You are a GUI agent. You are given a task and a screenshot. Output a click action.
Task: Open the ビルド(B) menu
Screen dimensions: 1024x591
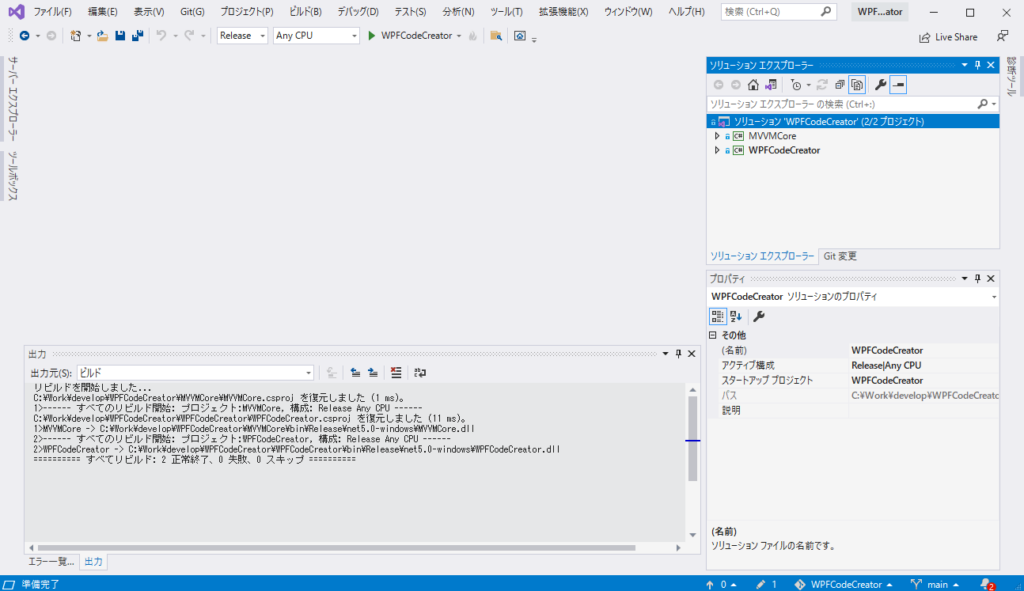(305, 12)
